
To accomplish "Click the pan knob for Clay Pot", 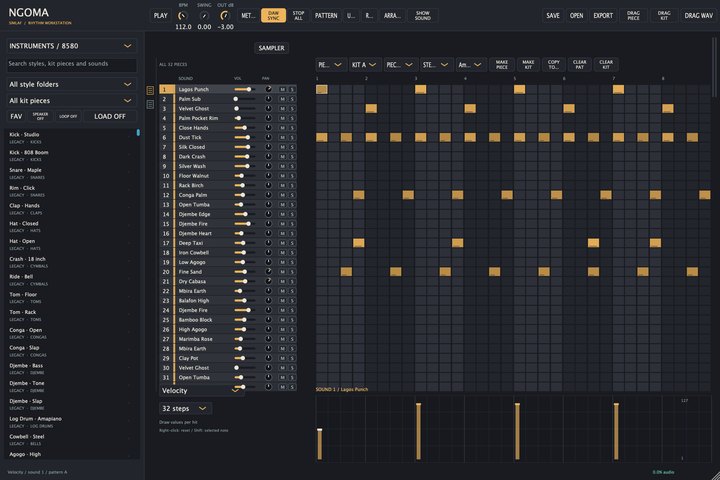I will 268,358.
